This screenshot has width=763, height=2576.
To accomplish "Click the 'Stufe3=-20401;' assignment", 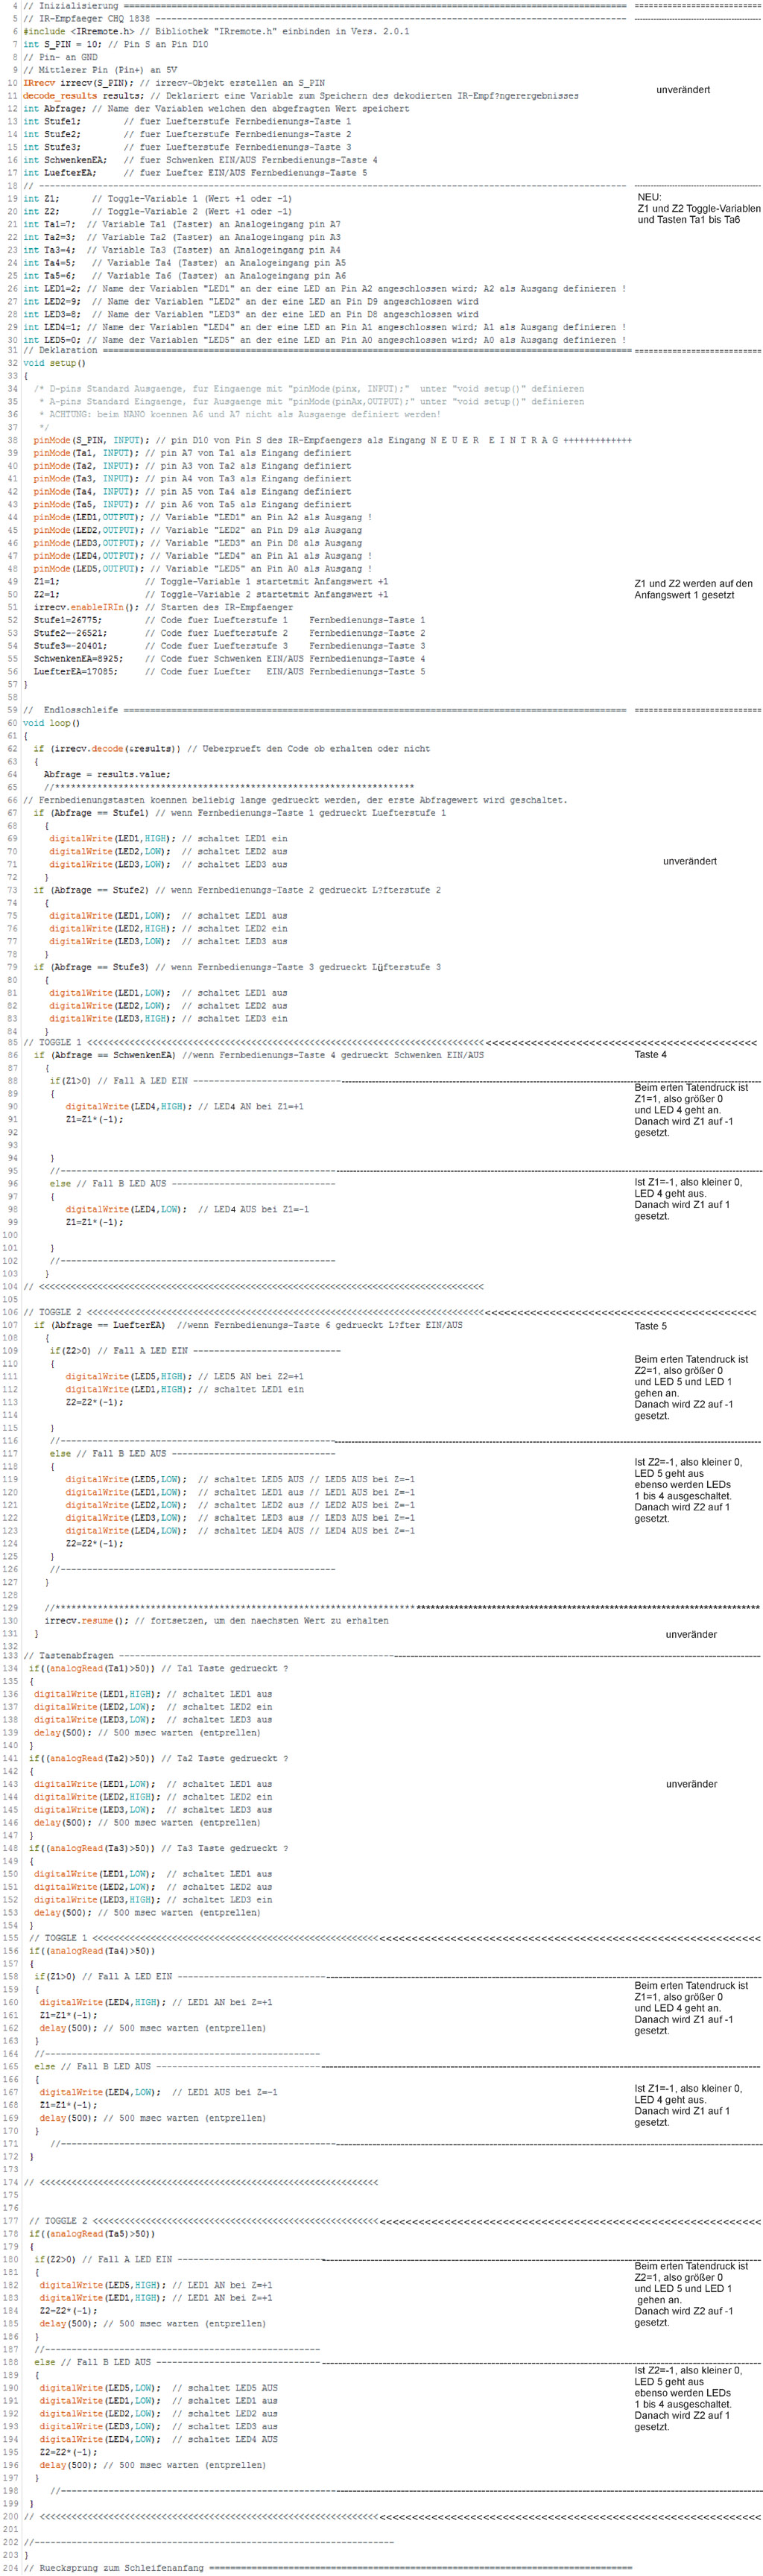I will click(71, 646).
